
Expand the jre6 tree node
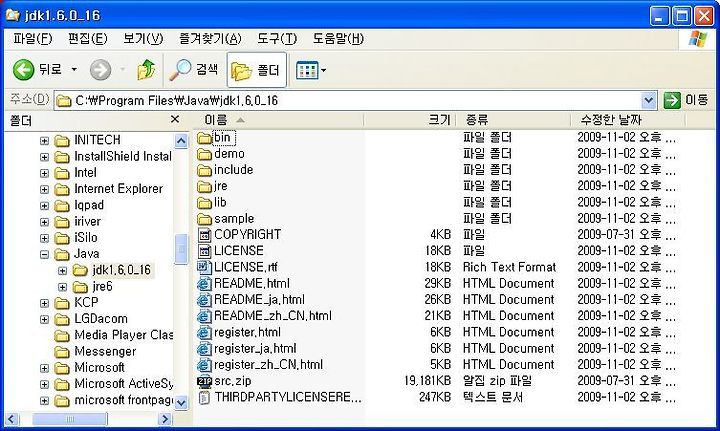[62, 287]
